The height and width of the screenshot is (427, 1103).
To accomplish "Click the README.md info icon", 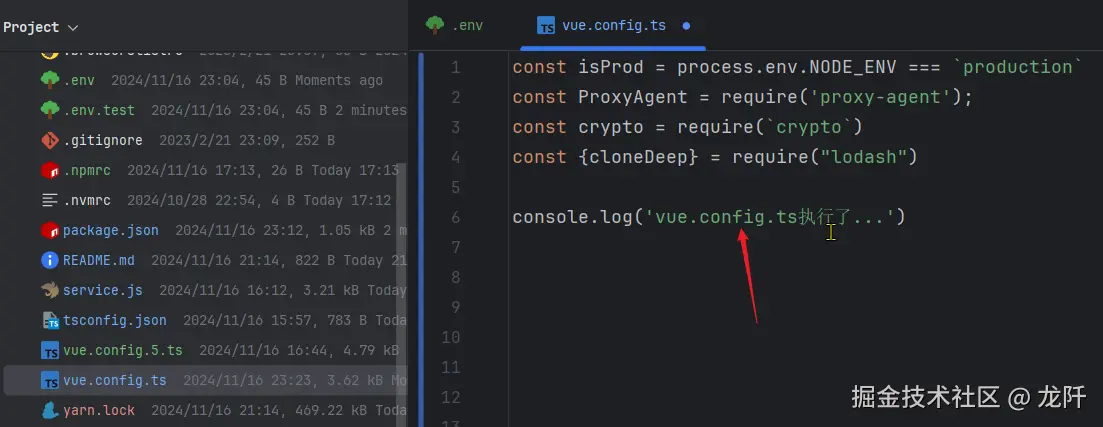I will [x=50, y=260].
